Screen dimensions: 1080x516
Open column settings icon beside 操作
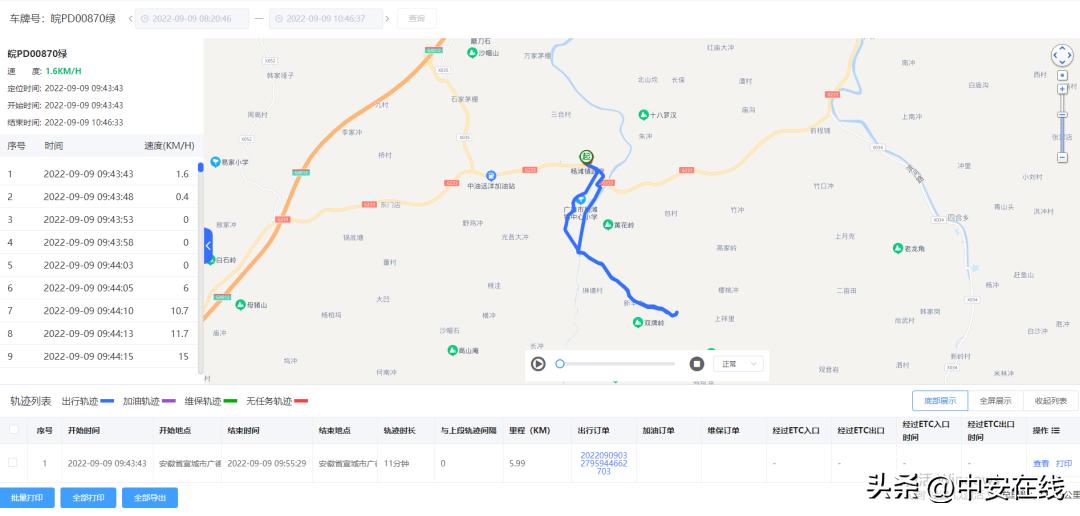1055,430
